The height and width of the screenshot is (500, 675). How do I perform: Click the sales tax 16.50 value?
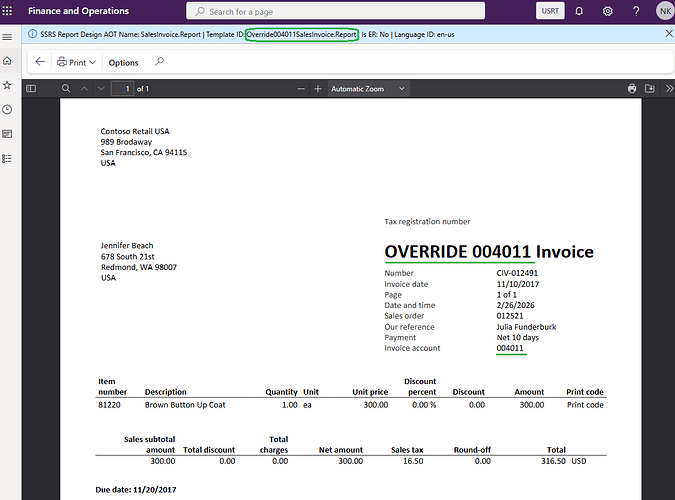click(413, 461)
